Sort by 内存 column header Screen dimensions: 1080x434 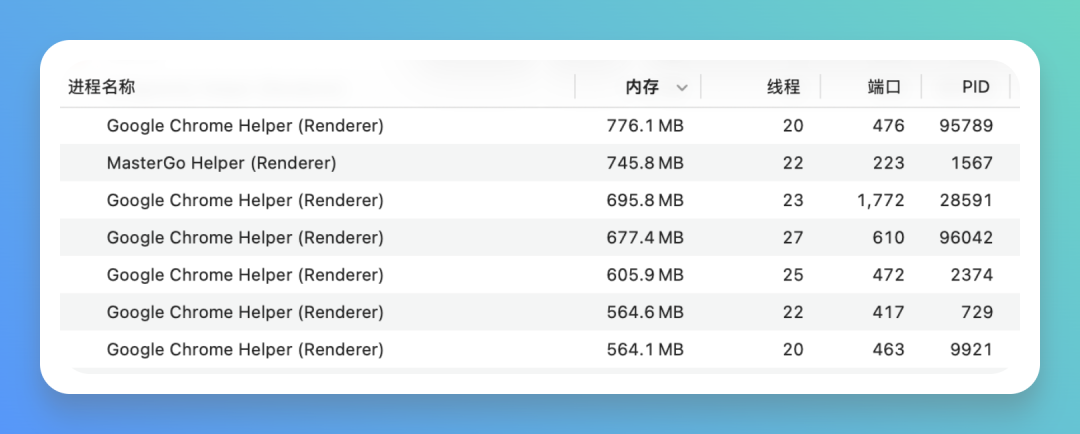click(x=642, y=87)
